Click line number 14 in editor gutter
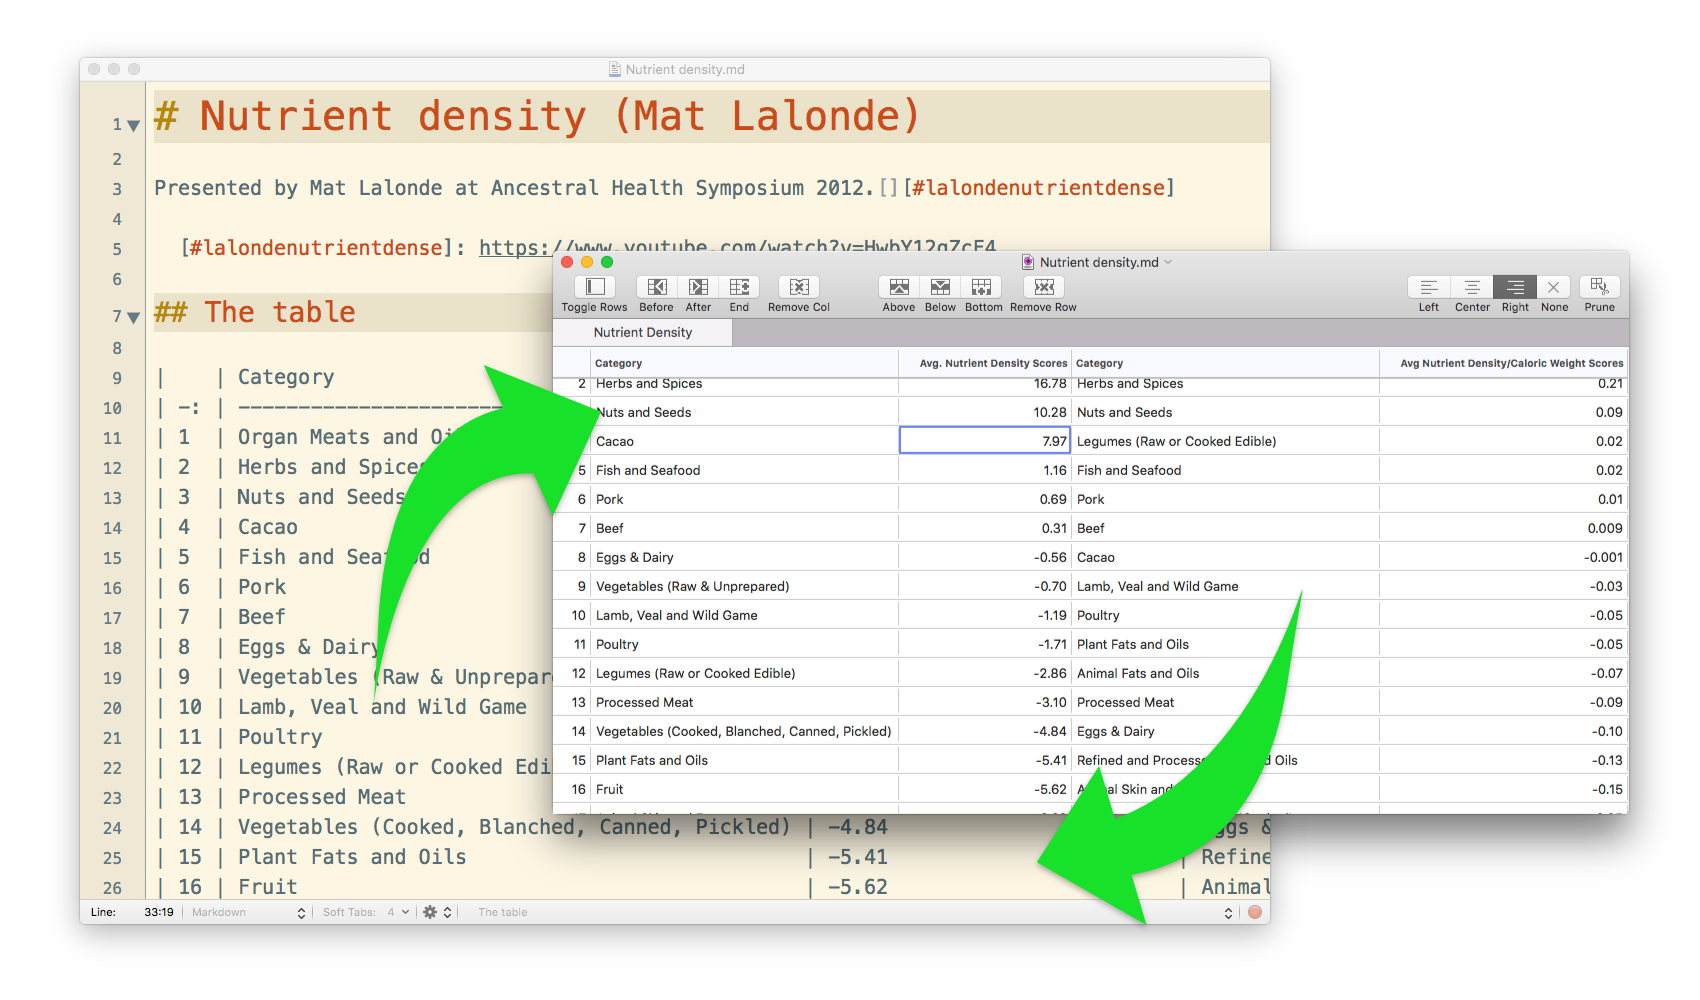The height and width of the screenshot is (1000, 1700). 112,528
